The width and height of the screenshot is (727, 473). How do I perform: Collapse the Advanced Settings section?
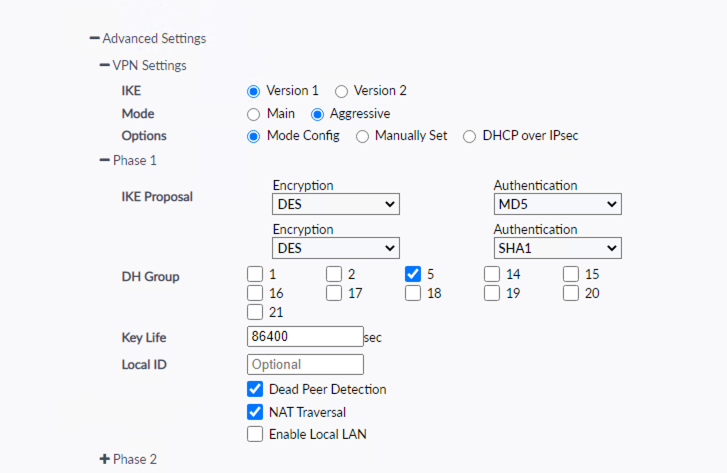95,39
